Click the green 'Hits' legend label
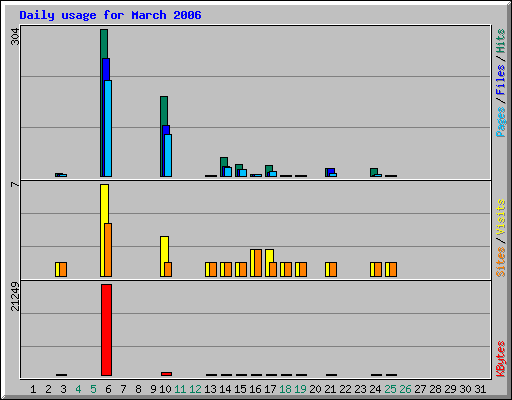 coord(501,41)
